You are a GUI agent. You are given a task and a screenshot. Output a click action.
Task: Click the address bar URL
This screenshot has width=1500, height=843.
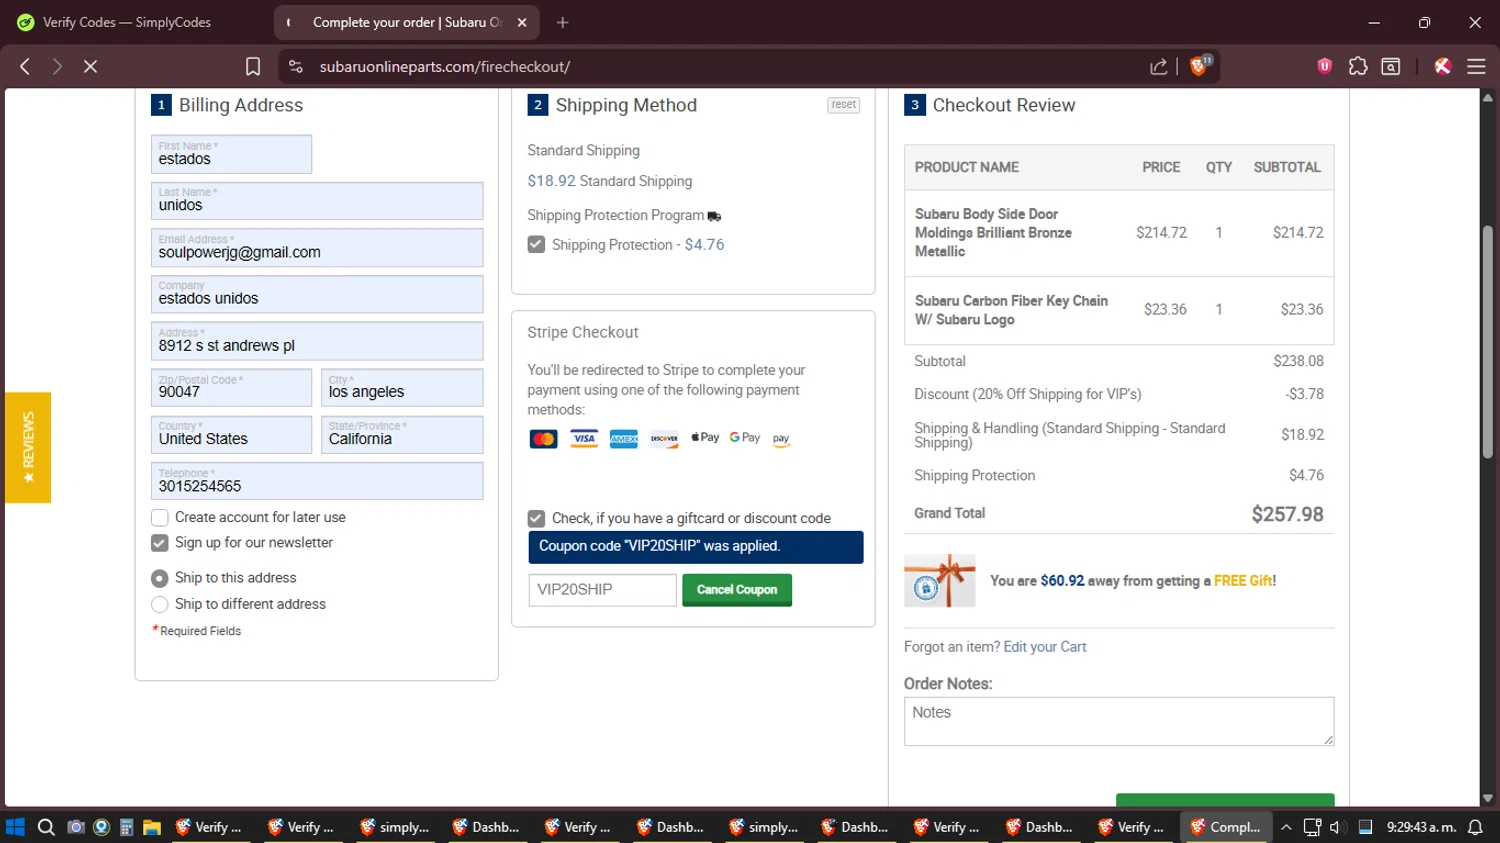(x=445, y=66)
